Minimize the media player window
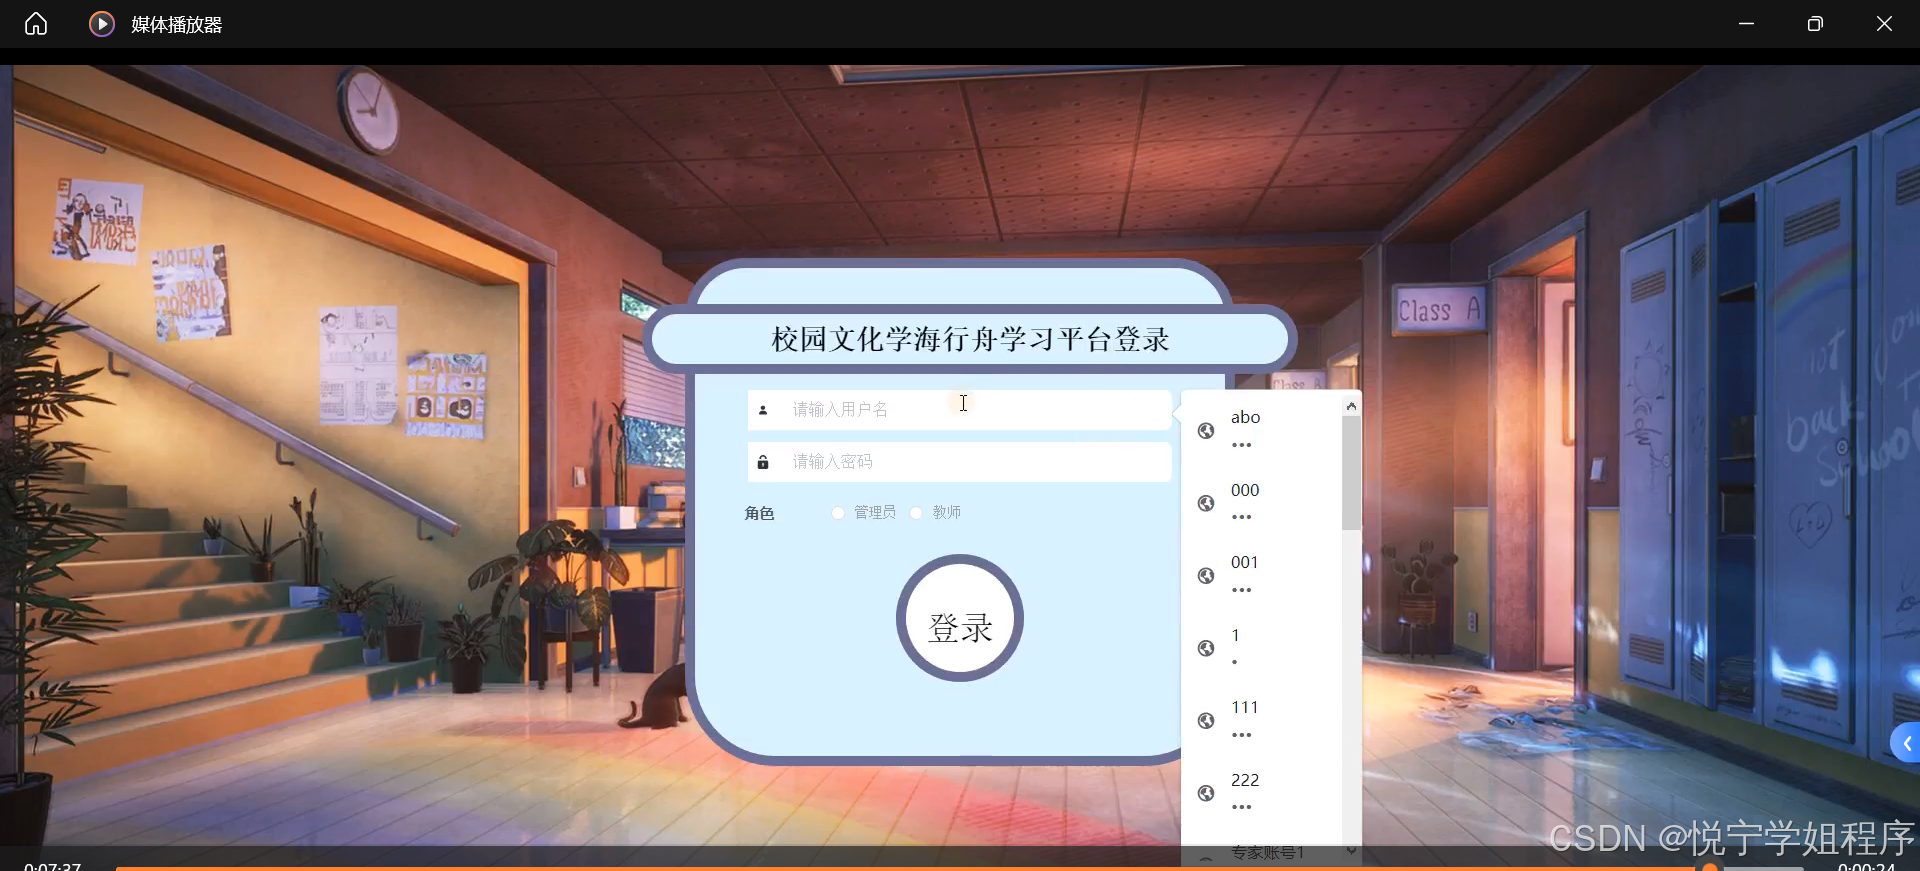This screenshot has width=1920, height=871. tap(1746, 24)
